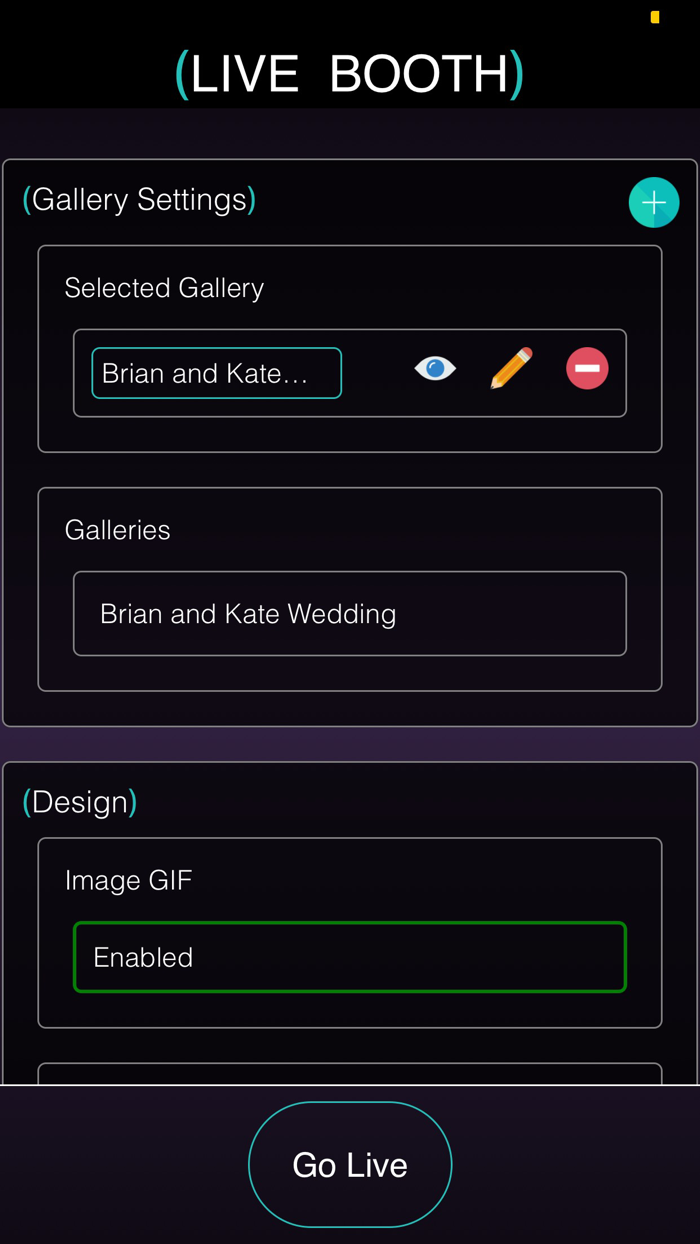Remove the selected gallery via red minus icon
Viewport: 700px width, 1244px height.
pyautogui.click(x=587, y=368)
